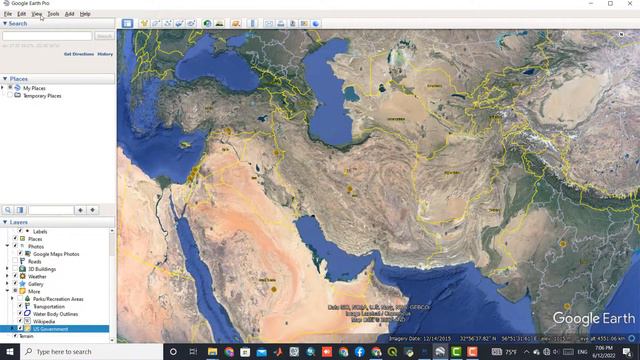Expand the Weather layer group
This screenshot has height=360, width=640.
pyautogui.click(x=7, y=276)
